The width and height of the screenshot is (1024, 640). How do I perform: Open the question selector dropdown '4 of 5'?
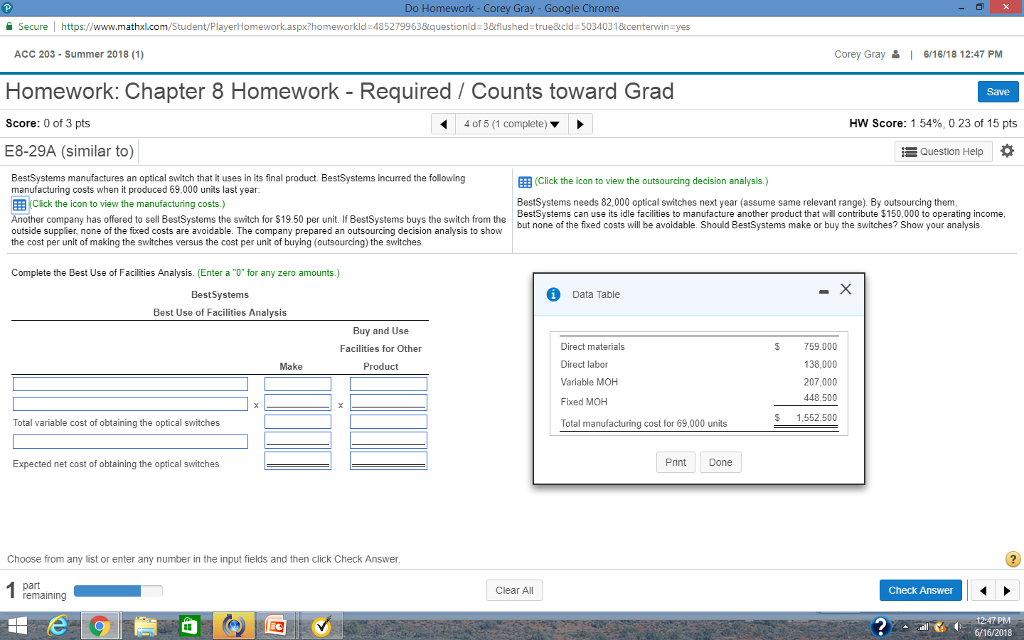tap(511, 124)
